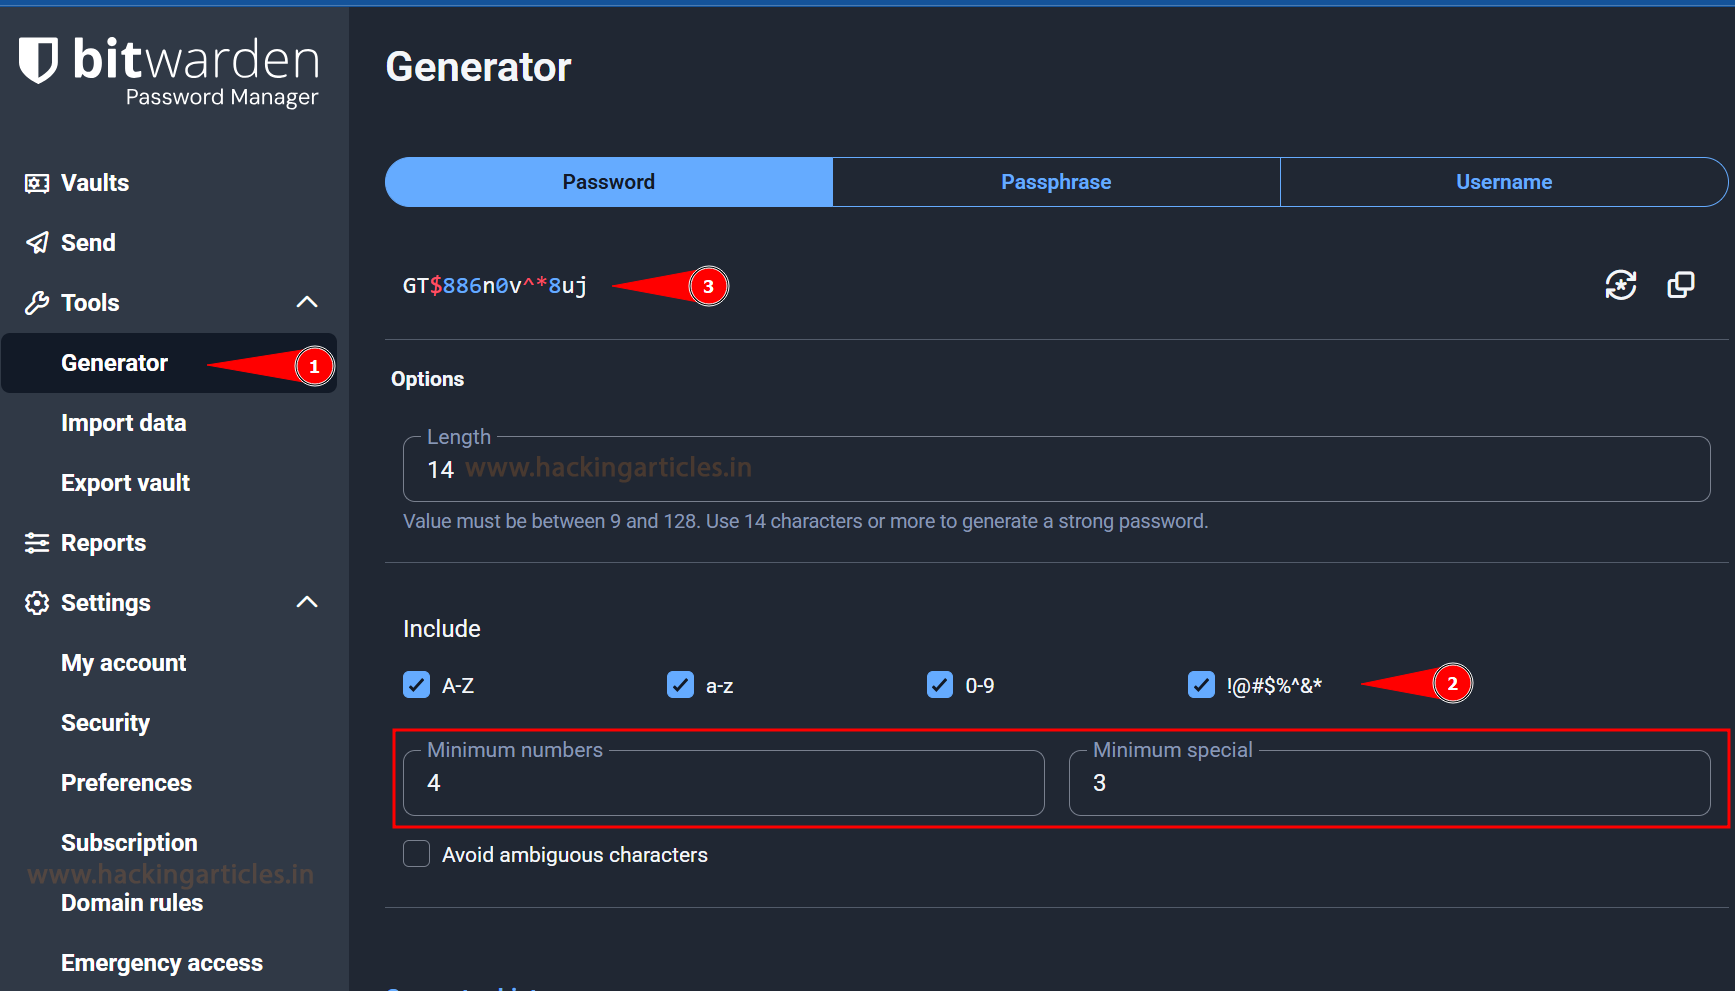Switch to the Passphrase tab

pos(1056,182)
